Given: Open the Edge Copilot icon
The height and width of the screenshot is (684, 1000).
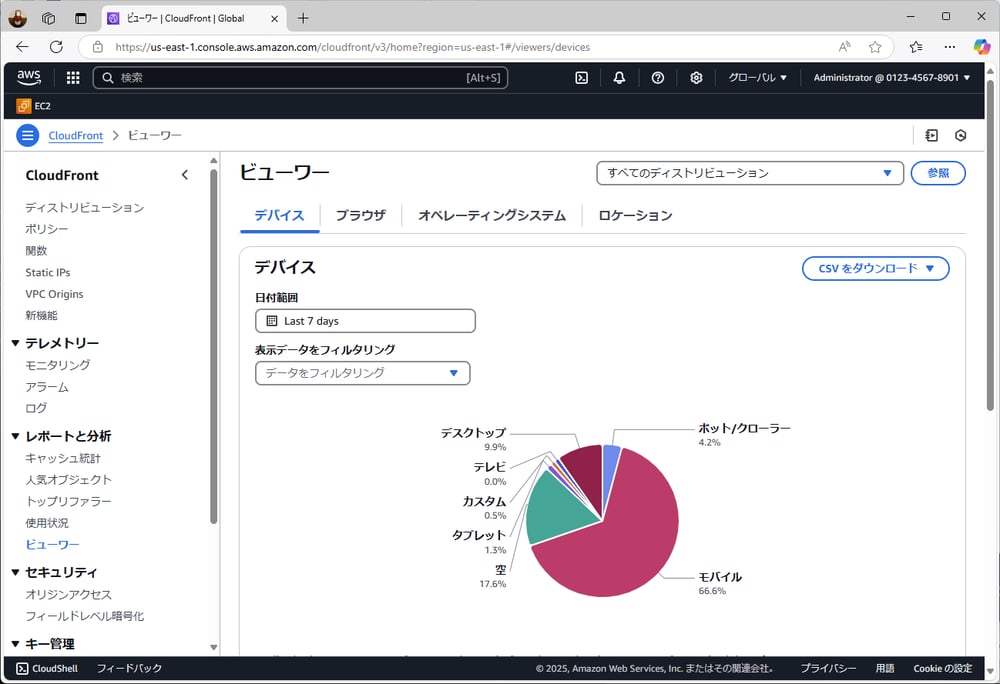Looking at the screenshot, I should point(982,47).
